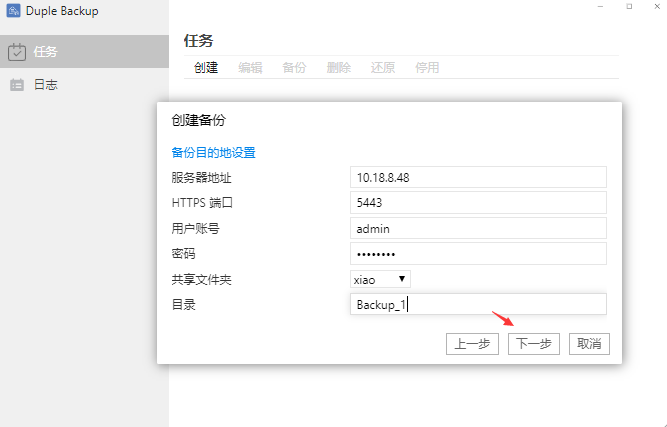Select the 创建 toolbar tab
This screenshot has height=427, width=667.
[x=206, y=68]
